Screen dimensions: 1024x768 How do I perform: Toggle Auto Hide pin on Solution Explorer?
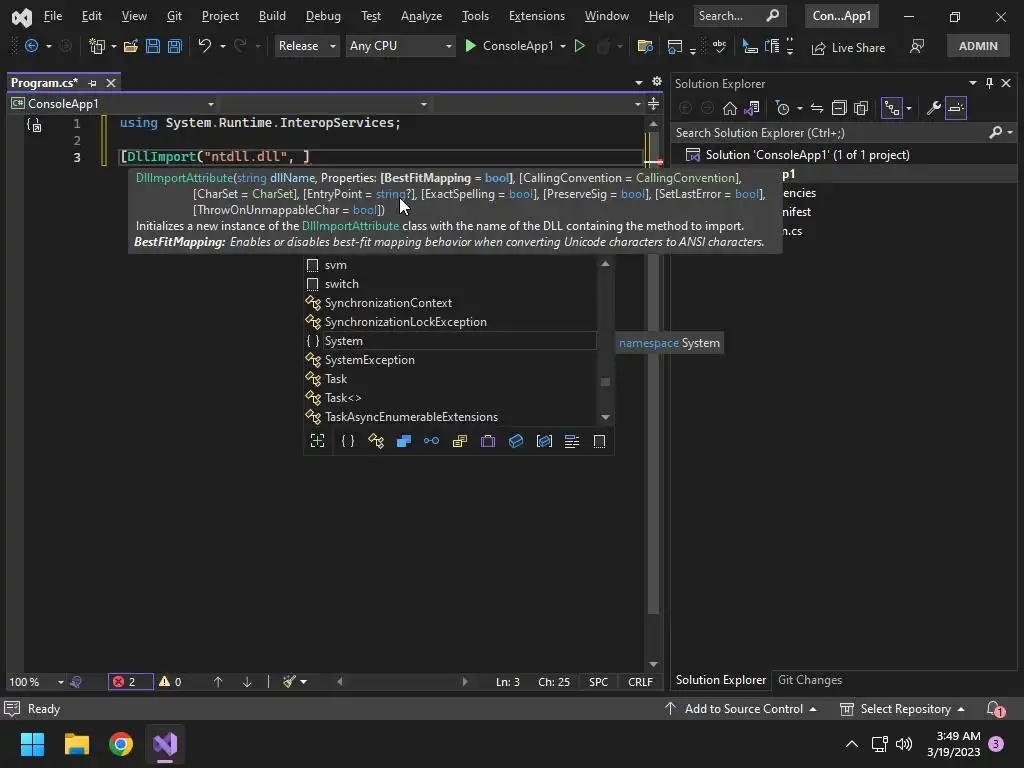click(x=989, y=83)
